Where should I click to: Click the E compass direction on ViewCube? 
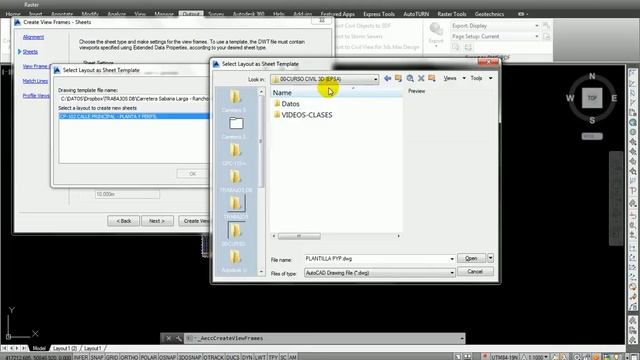pos(614,98)
